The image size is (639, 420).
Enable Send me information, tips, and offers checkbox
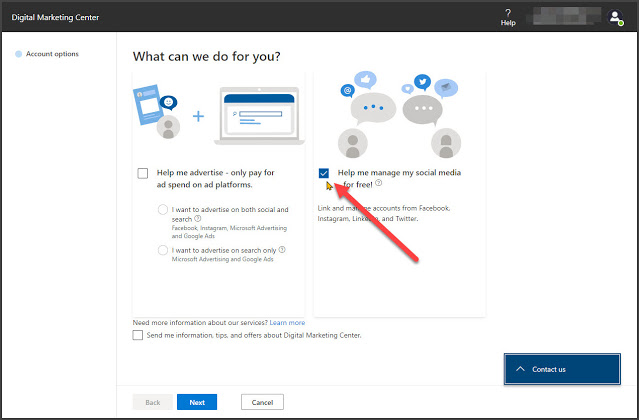138,335
